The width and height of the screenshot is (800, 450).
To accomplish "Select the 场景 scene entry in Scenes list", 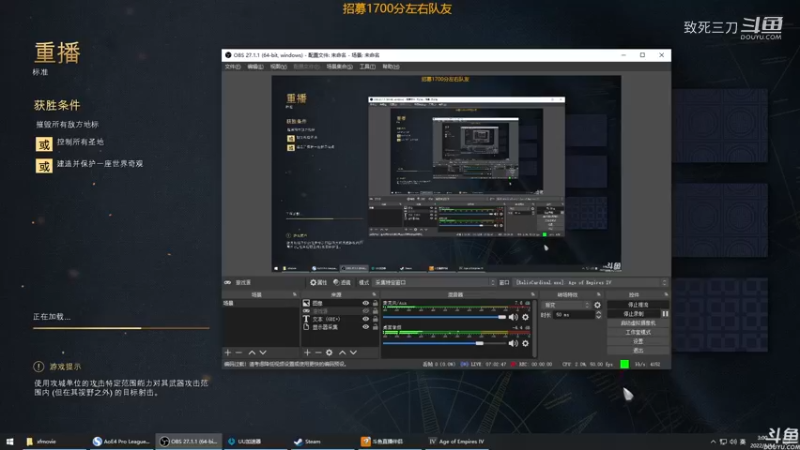I will point(260,303).
